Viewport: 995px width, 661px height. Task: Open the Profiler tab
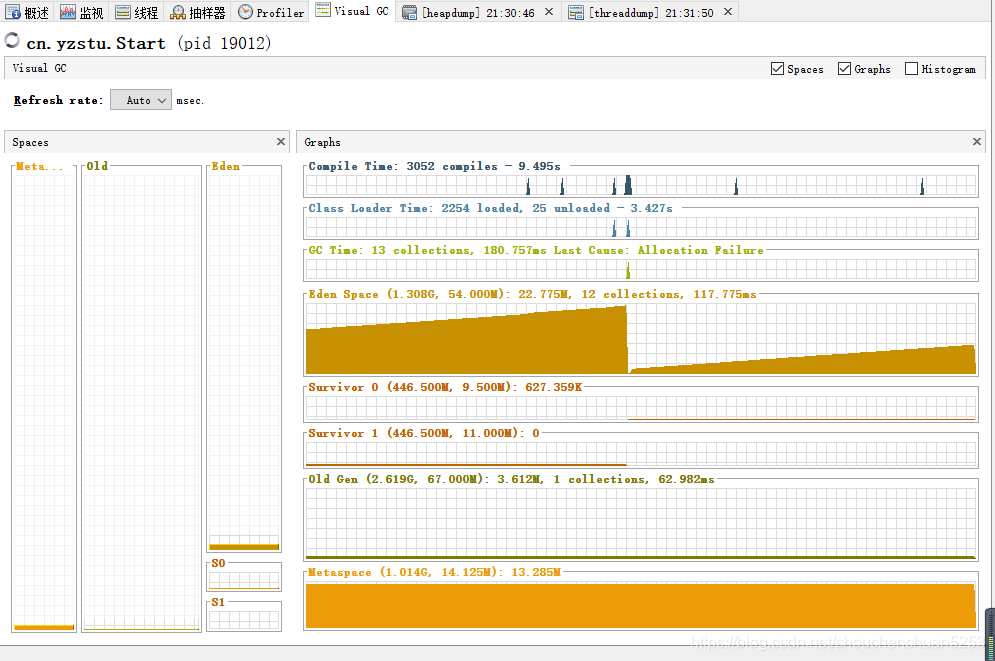click(270, 12)
